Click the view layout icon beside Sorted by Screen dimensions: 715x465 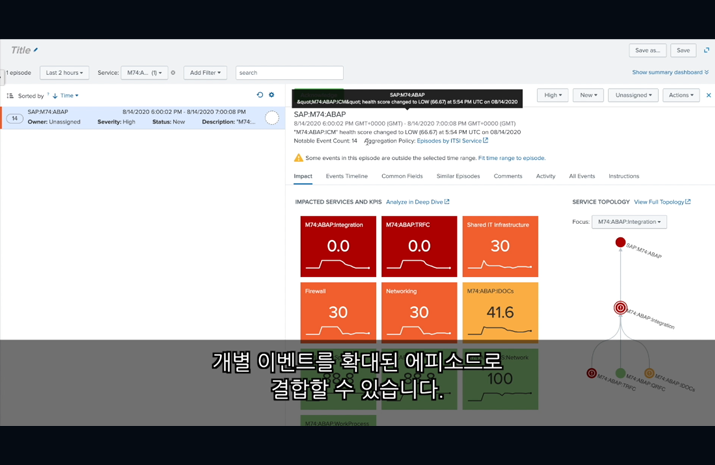pos(10,95)
